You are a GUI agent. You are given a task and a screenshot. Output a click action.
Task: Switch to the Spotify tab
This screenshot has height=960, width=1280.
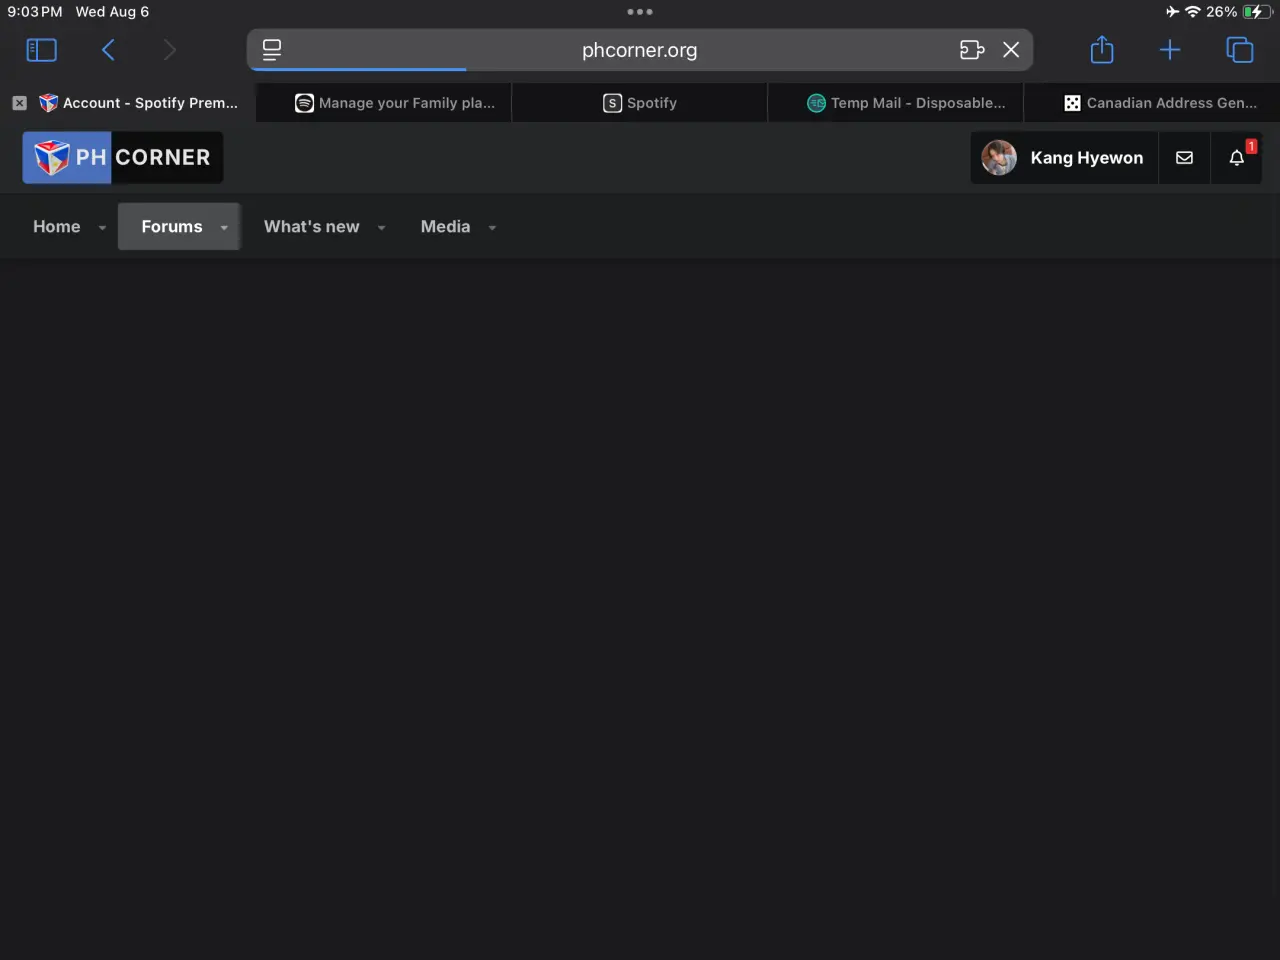click(640, 103)
